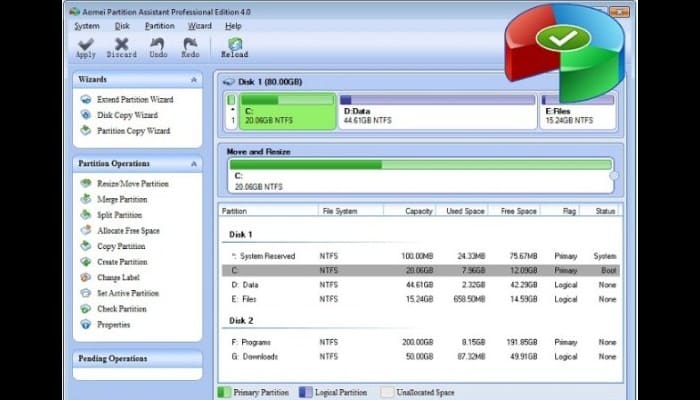The width and height of the screenshot is (700, 400).
Task: Select the G: Downloads partition row
Action: click(x=421, y=357)
